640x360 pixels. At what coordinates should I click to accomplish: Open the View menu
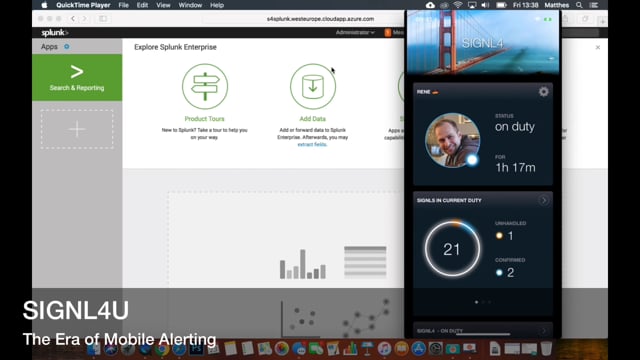click(x=163, y=5)
